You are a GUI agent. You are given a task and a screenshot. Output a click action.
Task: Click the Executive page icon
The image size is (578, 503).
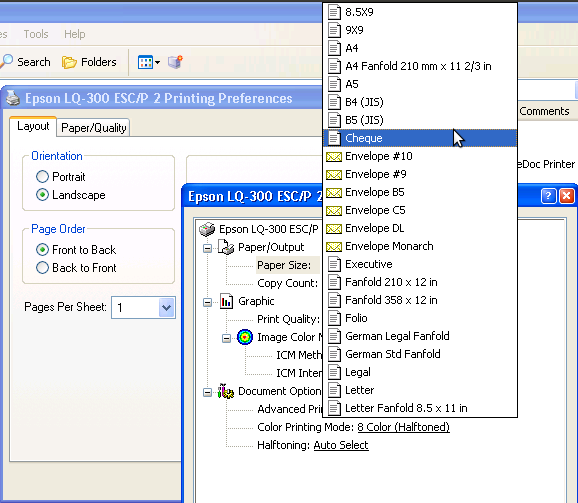334,264
